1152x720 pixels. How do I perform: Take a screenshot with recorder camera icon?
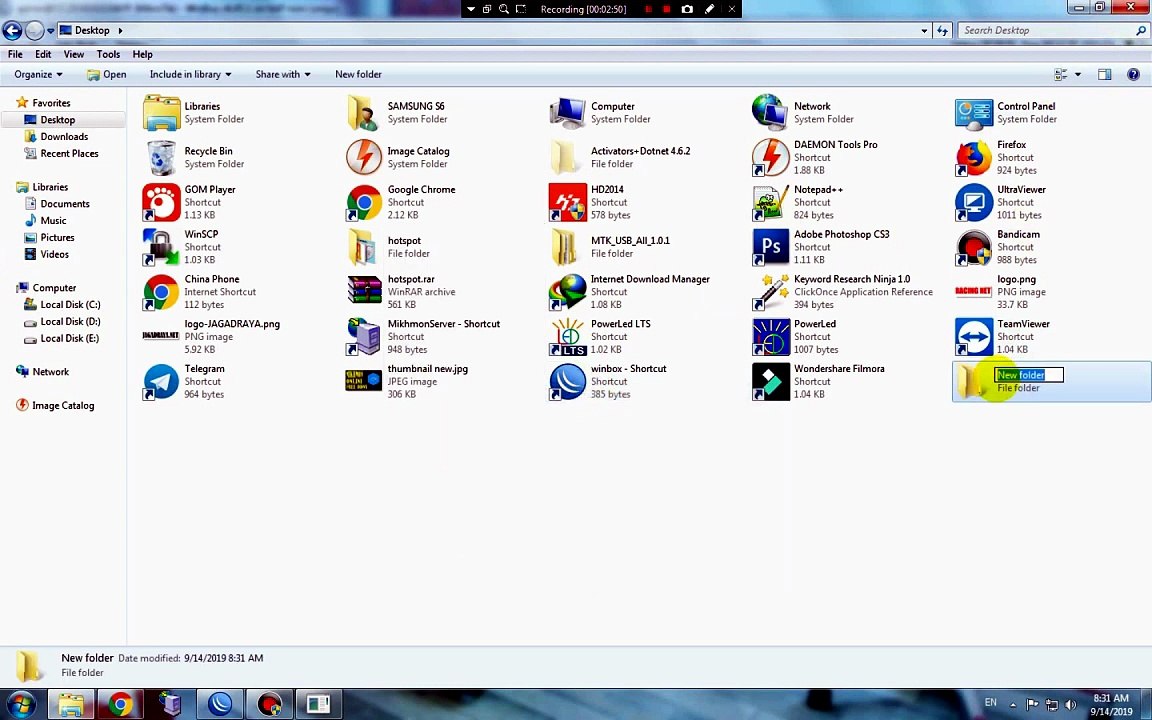[687, 10]
